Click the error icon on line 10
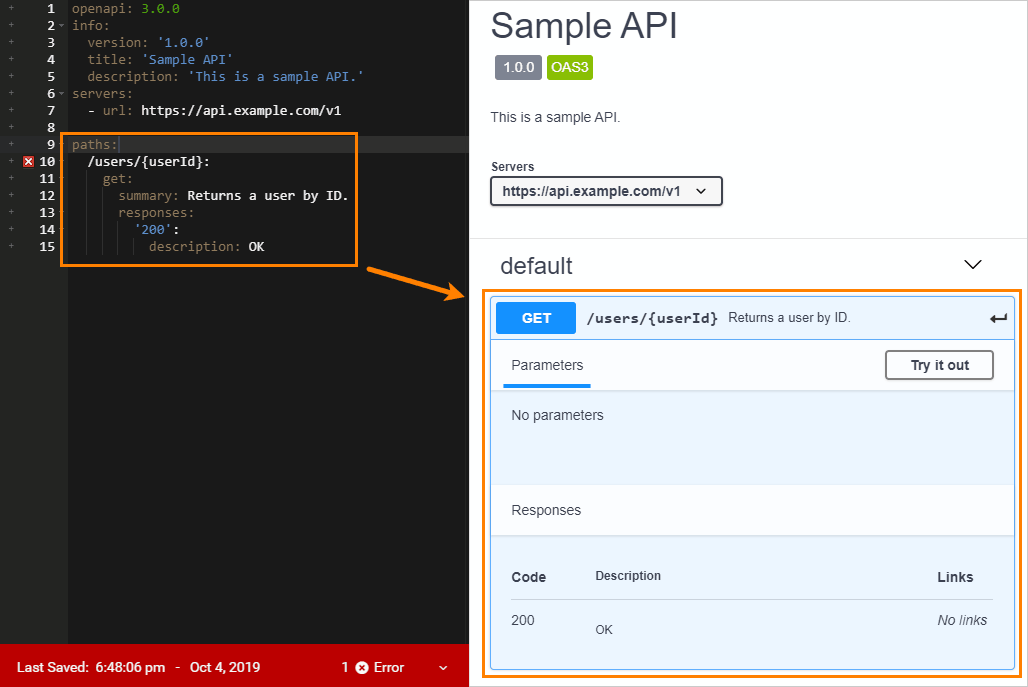The height and width of the screenshot is (687, 1028). coord(28,161)
